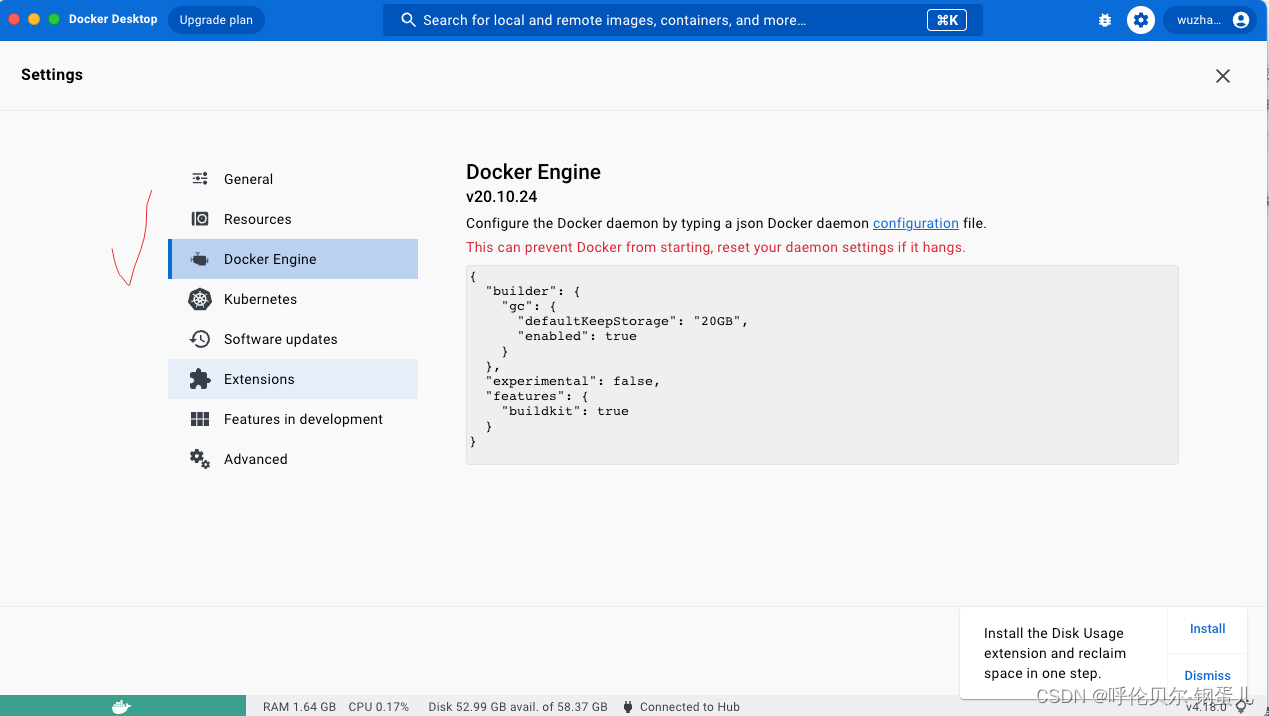This screenshot has height=716, width=1269.
Task: Click the settings gear icon in header
Action: (1141, 20)
